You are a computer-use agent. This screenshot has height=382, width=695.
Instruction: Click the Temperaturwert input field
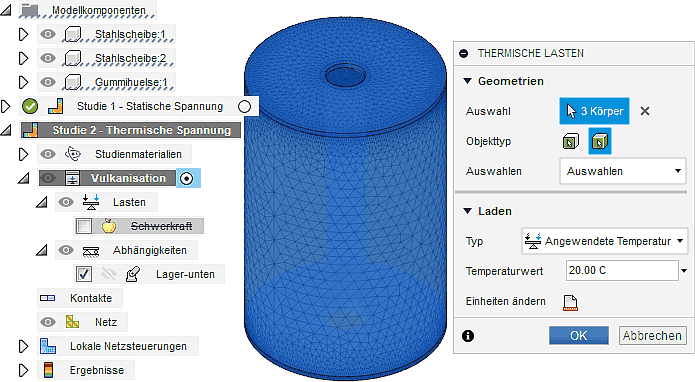tap(622, 270)
